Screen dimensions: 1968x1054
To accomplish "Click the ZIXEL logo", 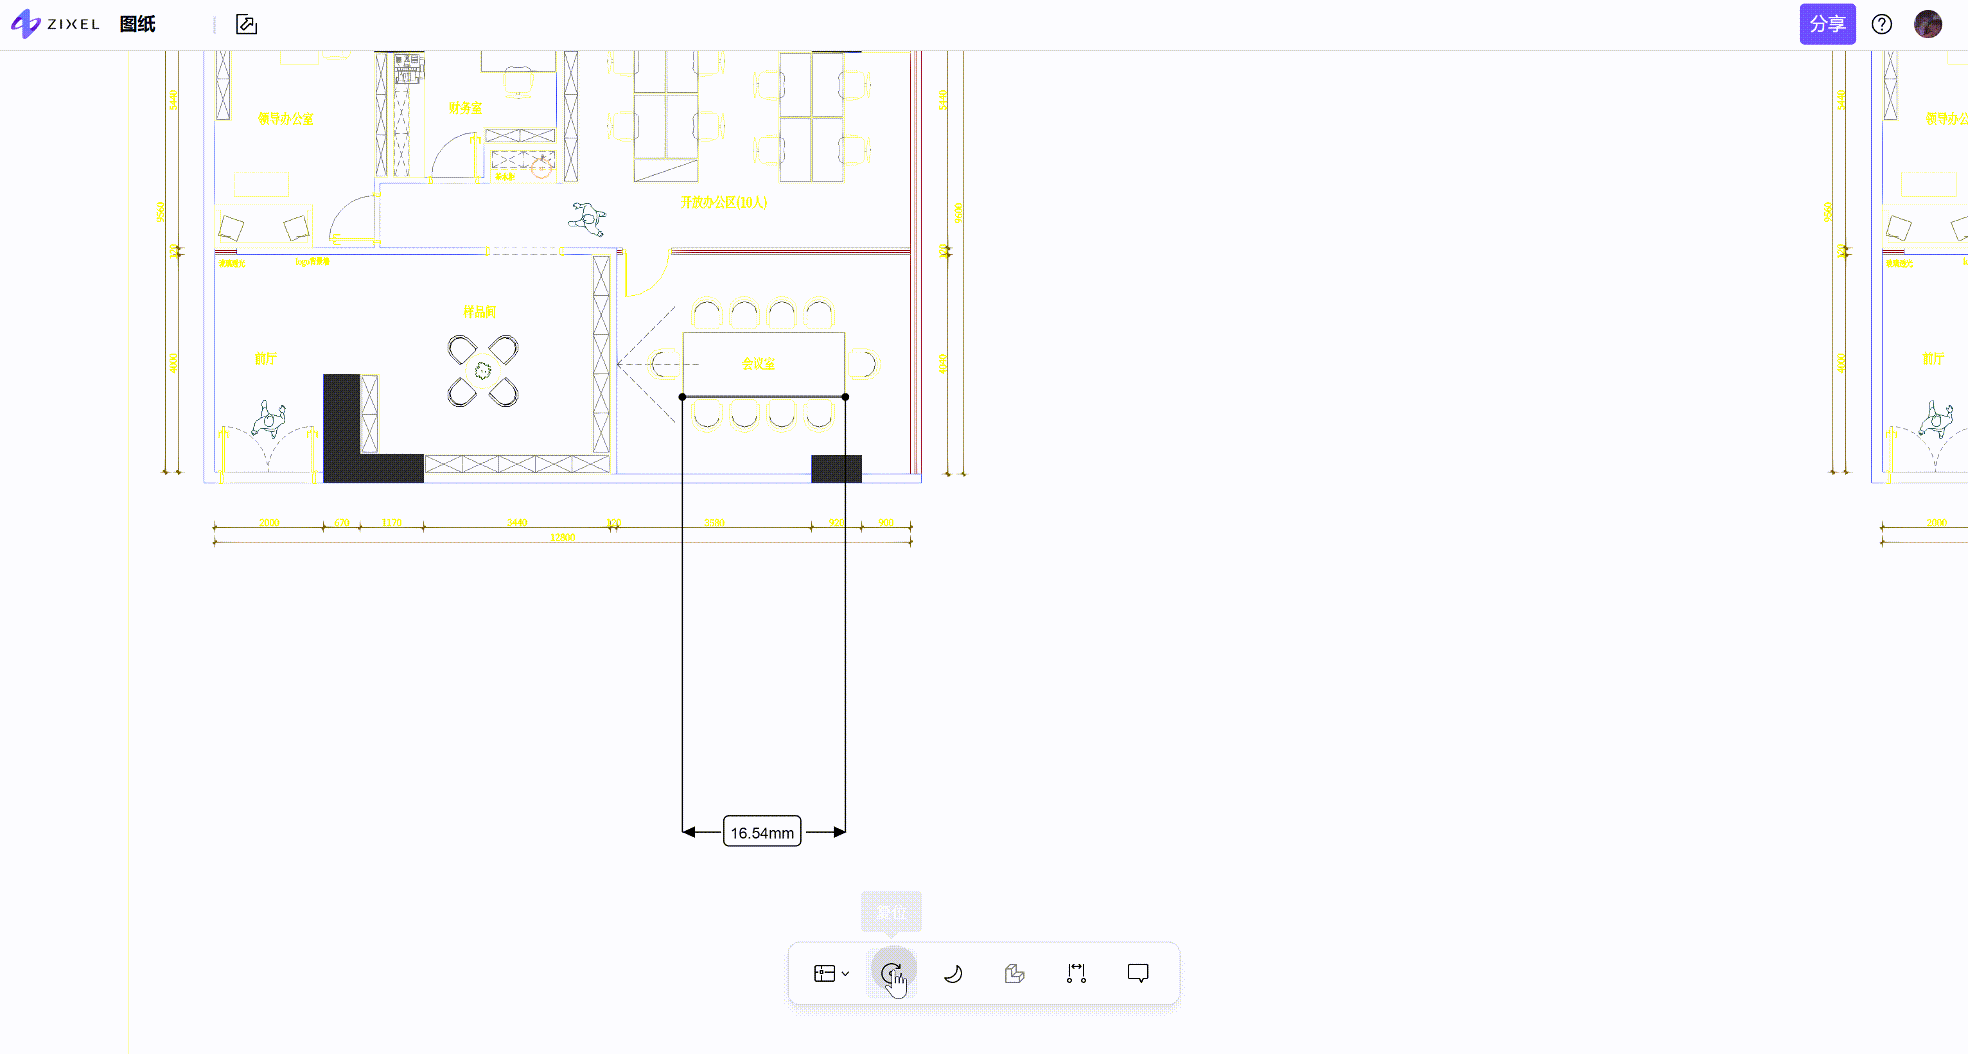I will (55, 24).
